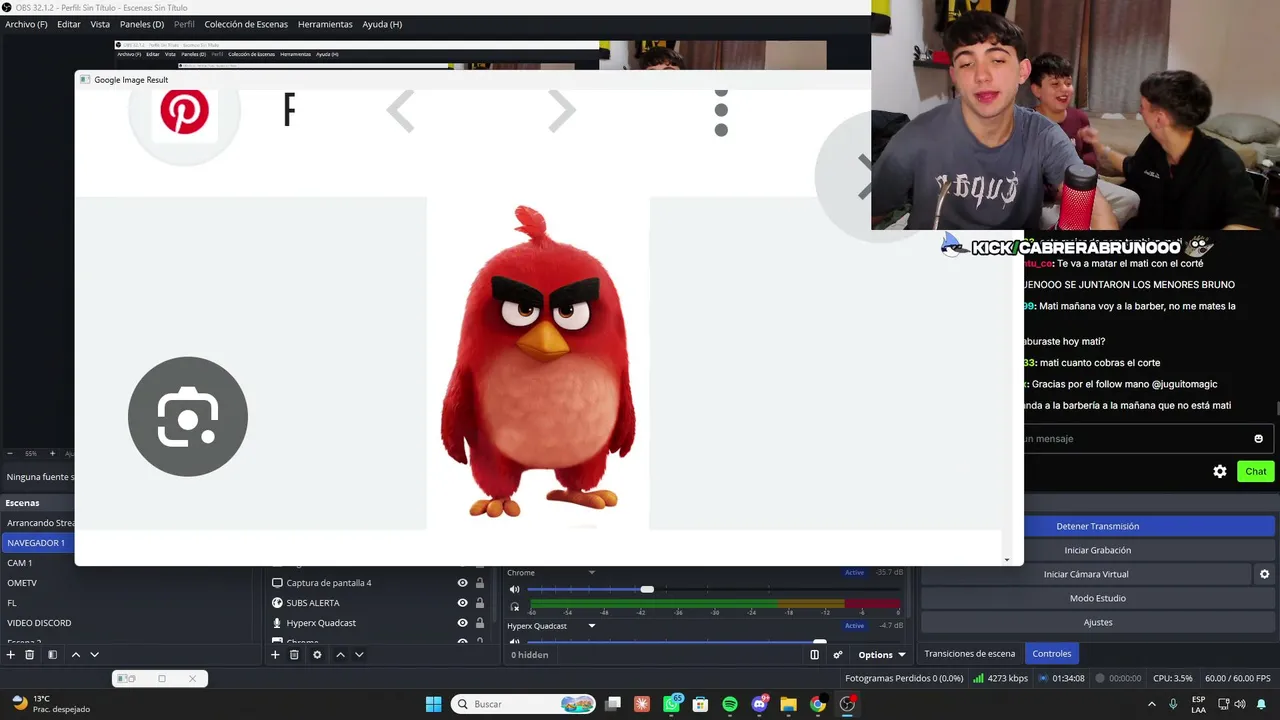The height and width of the screenshot is (720, 1280).
Task: Click the Windows Start button
Action: pyautogui.click(x=433, y=704)
